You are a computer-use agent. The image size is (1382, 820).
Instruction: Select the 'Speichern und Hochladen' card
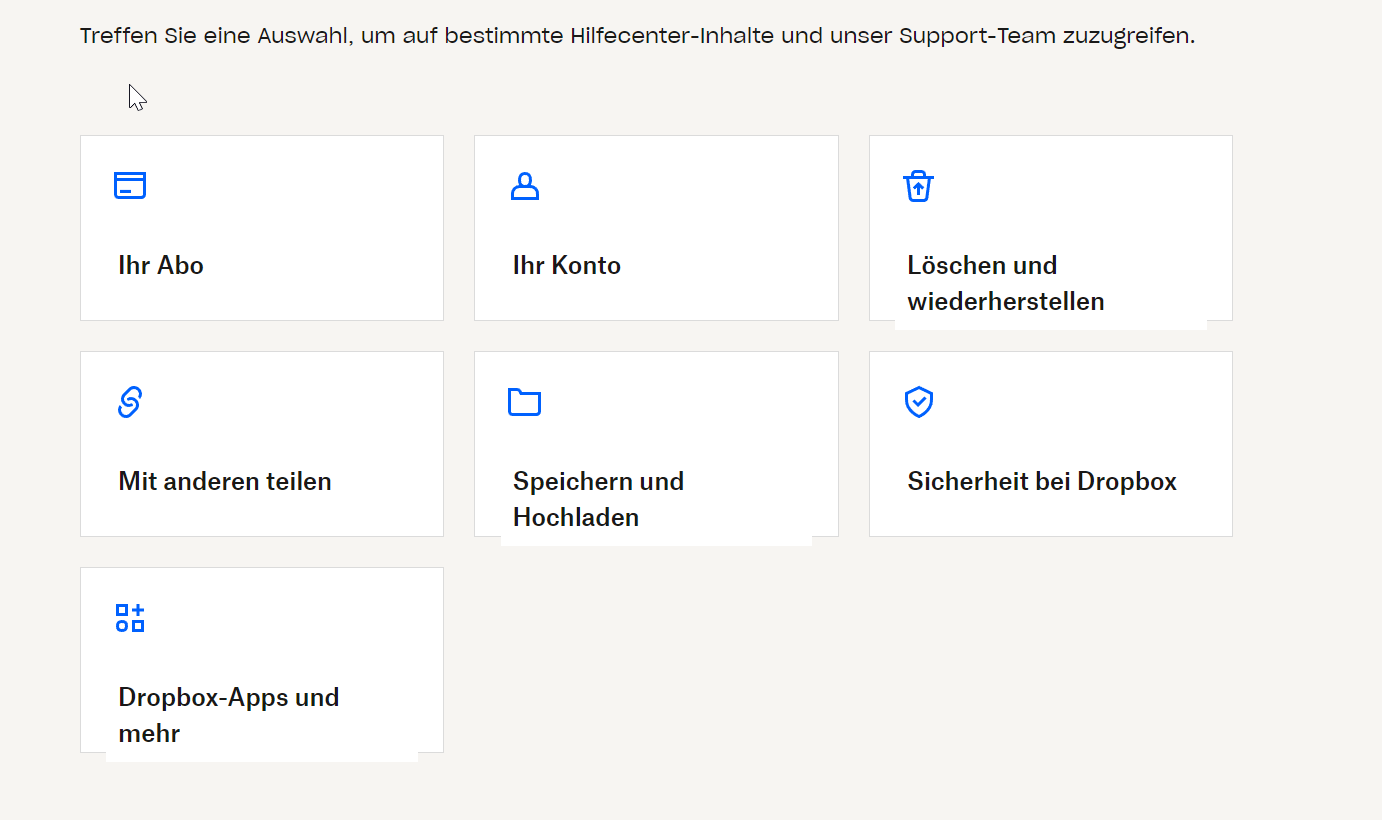[x=655, y=443]
